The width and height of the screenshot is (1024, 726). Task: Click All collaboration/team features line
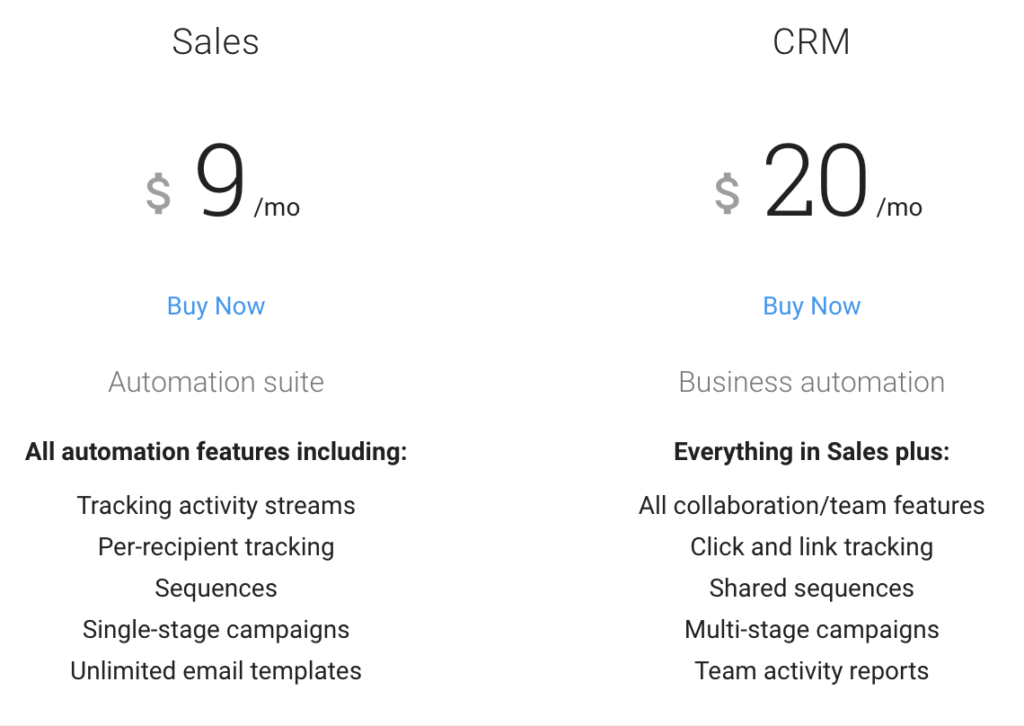[812, 506]
